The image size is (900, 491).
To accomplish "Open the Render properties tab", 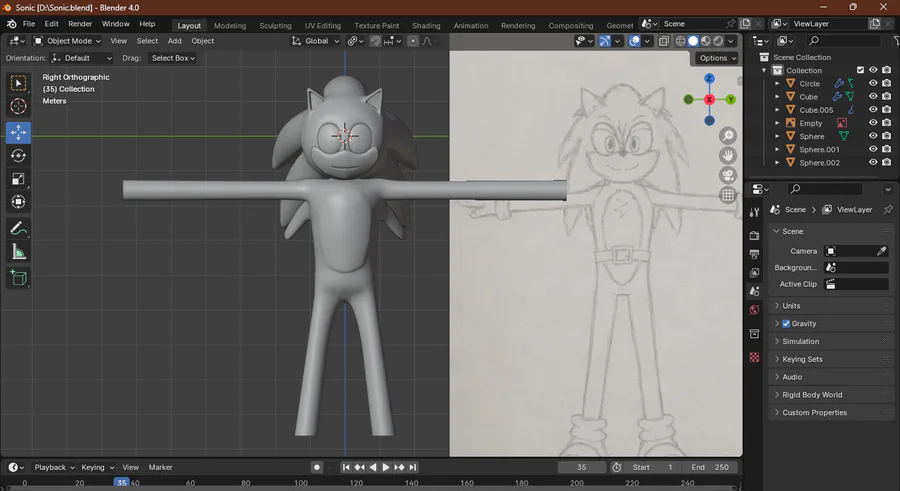I will pyautogui.click(x=755, y=235).
